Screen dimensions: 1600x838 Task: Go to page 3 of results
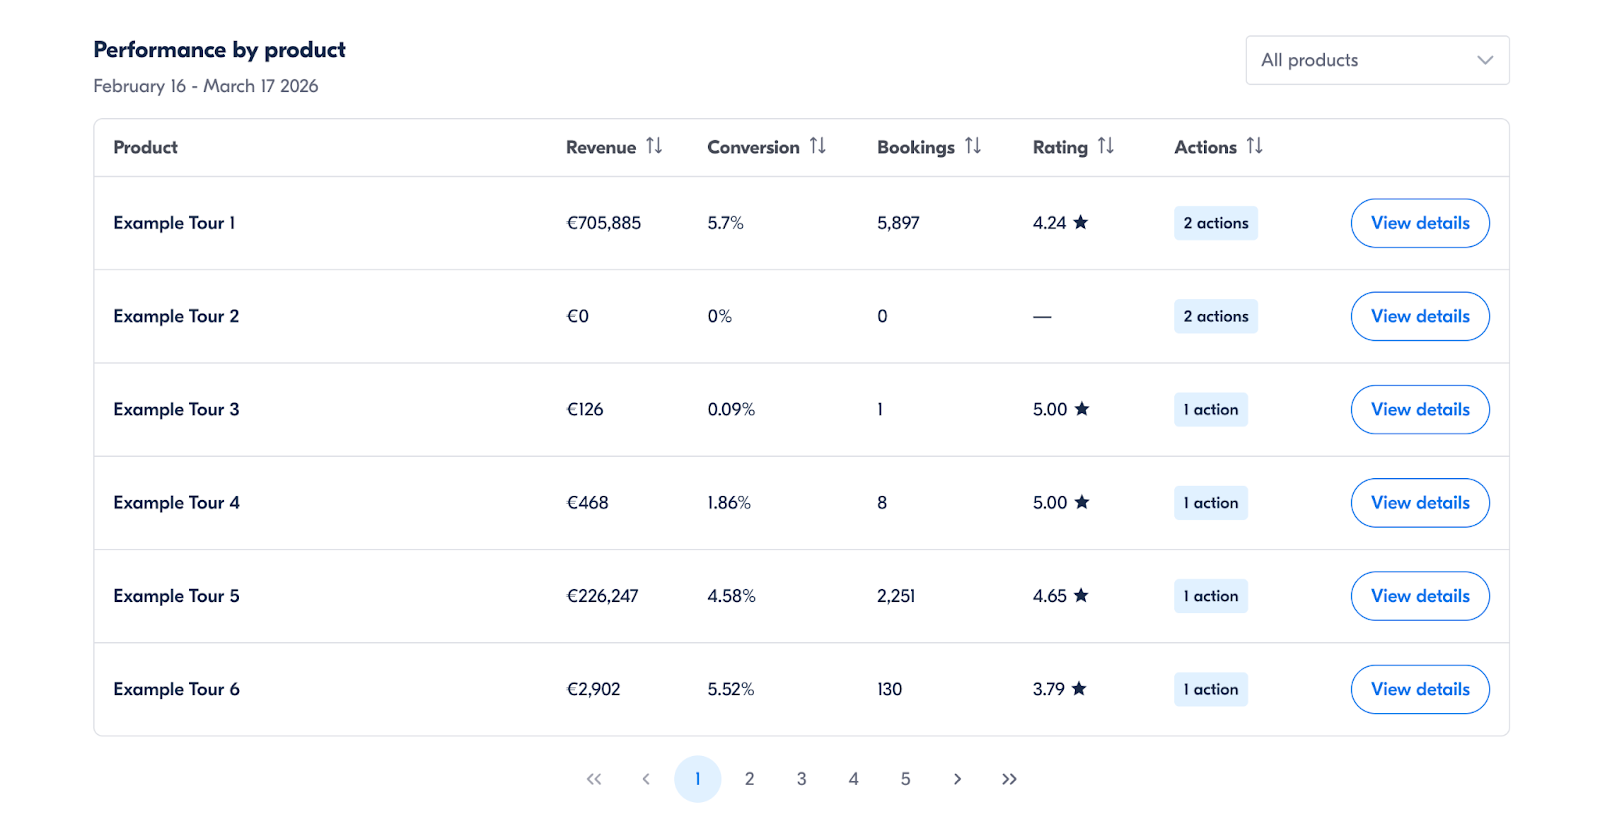801,779
